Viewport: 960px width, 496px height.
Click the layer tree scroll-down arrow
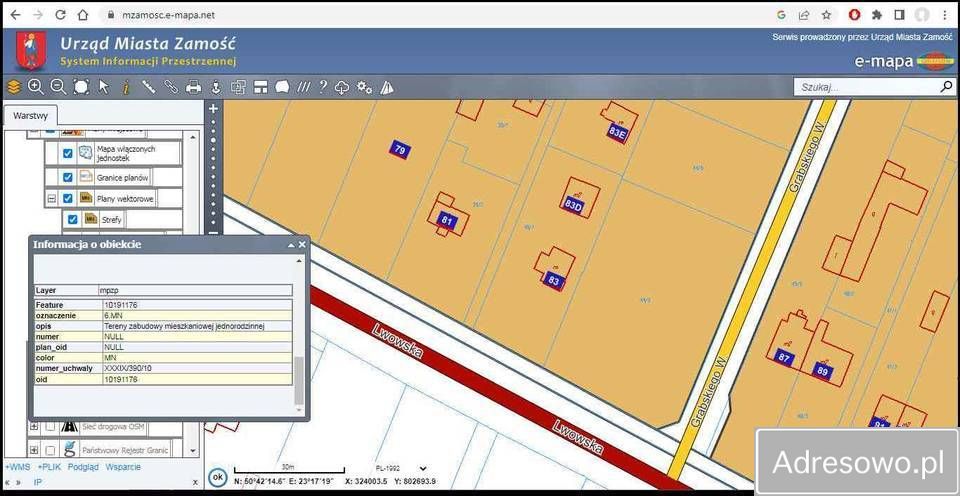click(x=194, y=451)
